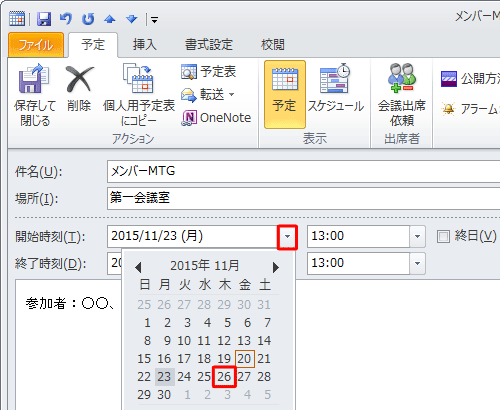Send to OneNote
The image size is (500, 410).
click(x=216, y=118)
